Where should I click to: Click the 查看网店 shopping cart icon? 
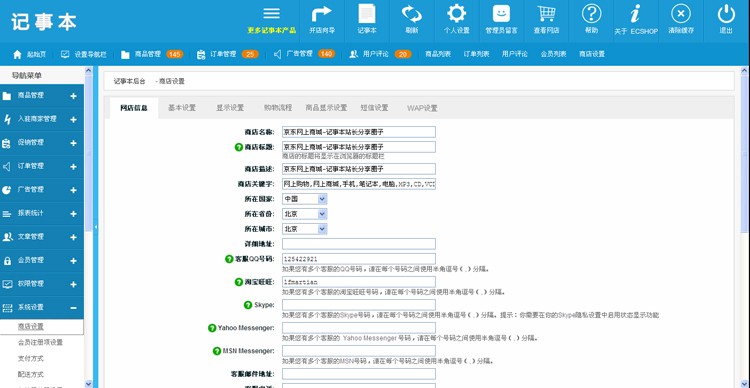(546, 13)
